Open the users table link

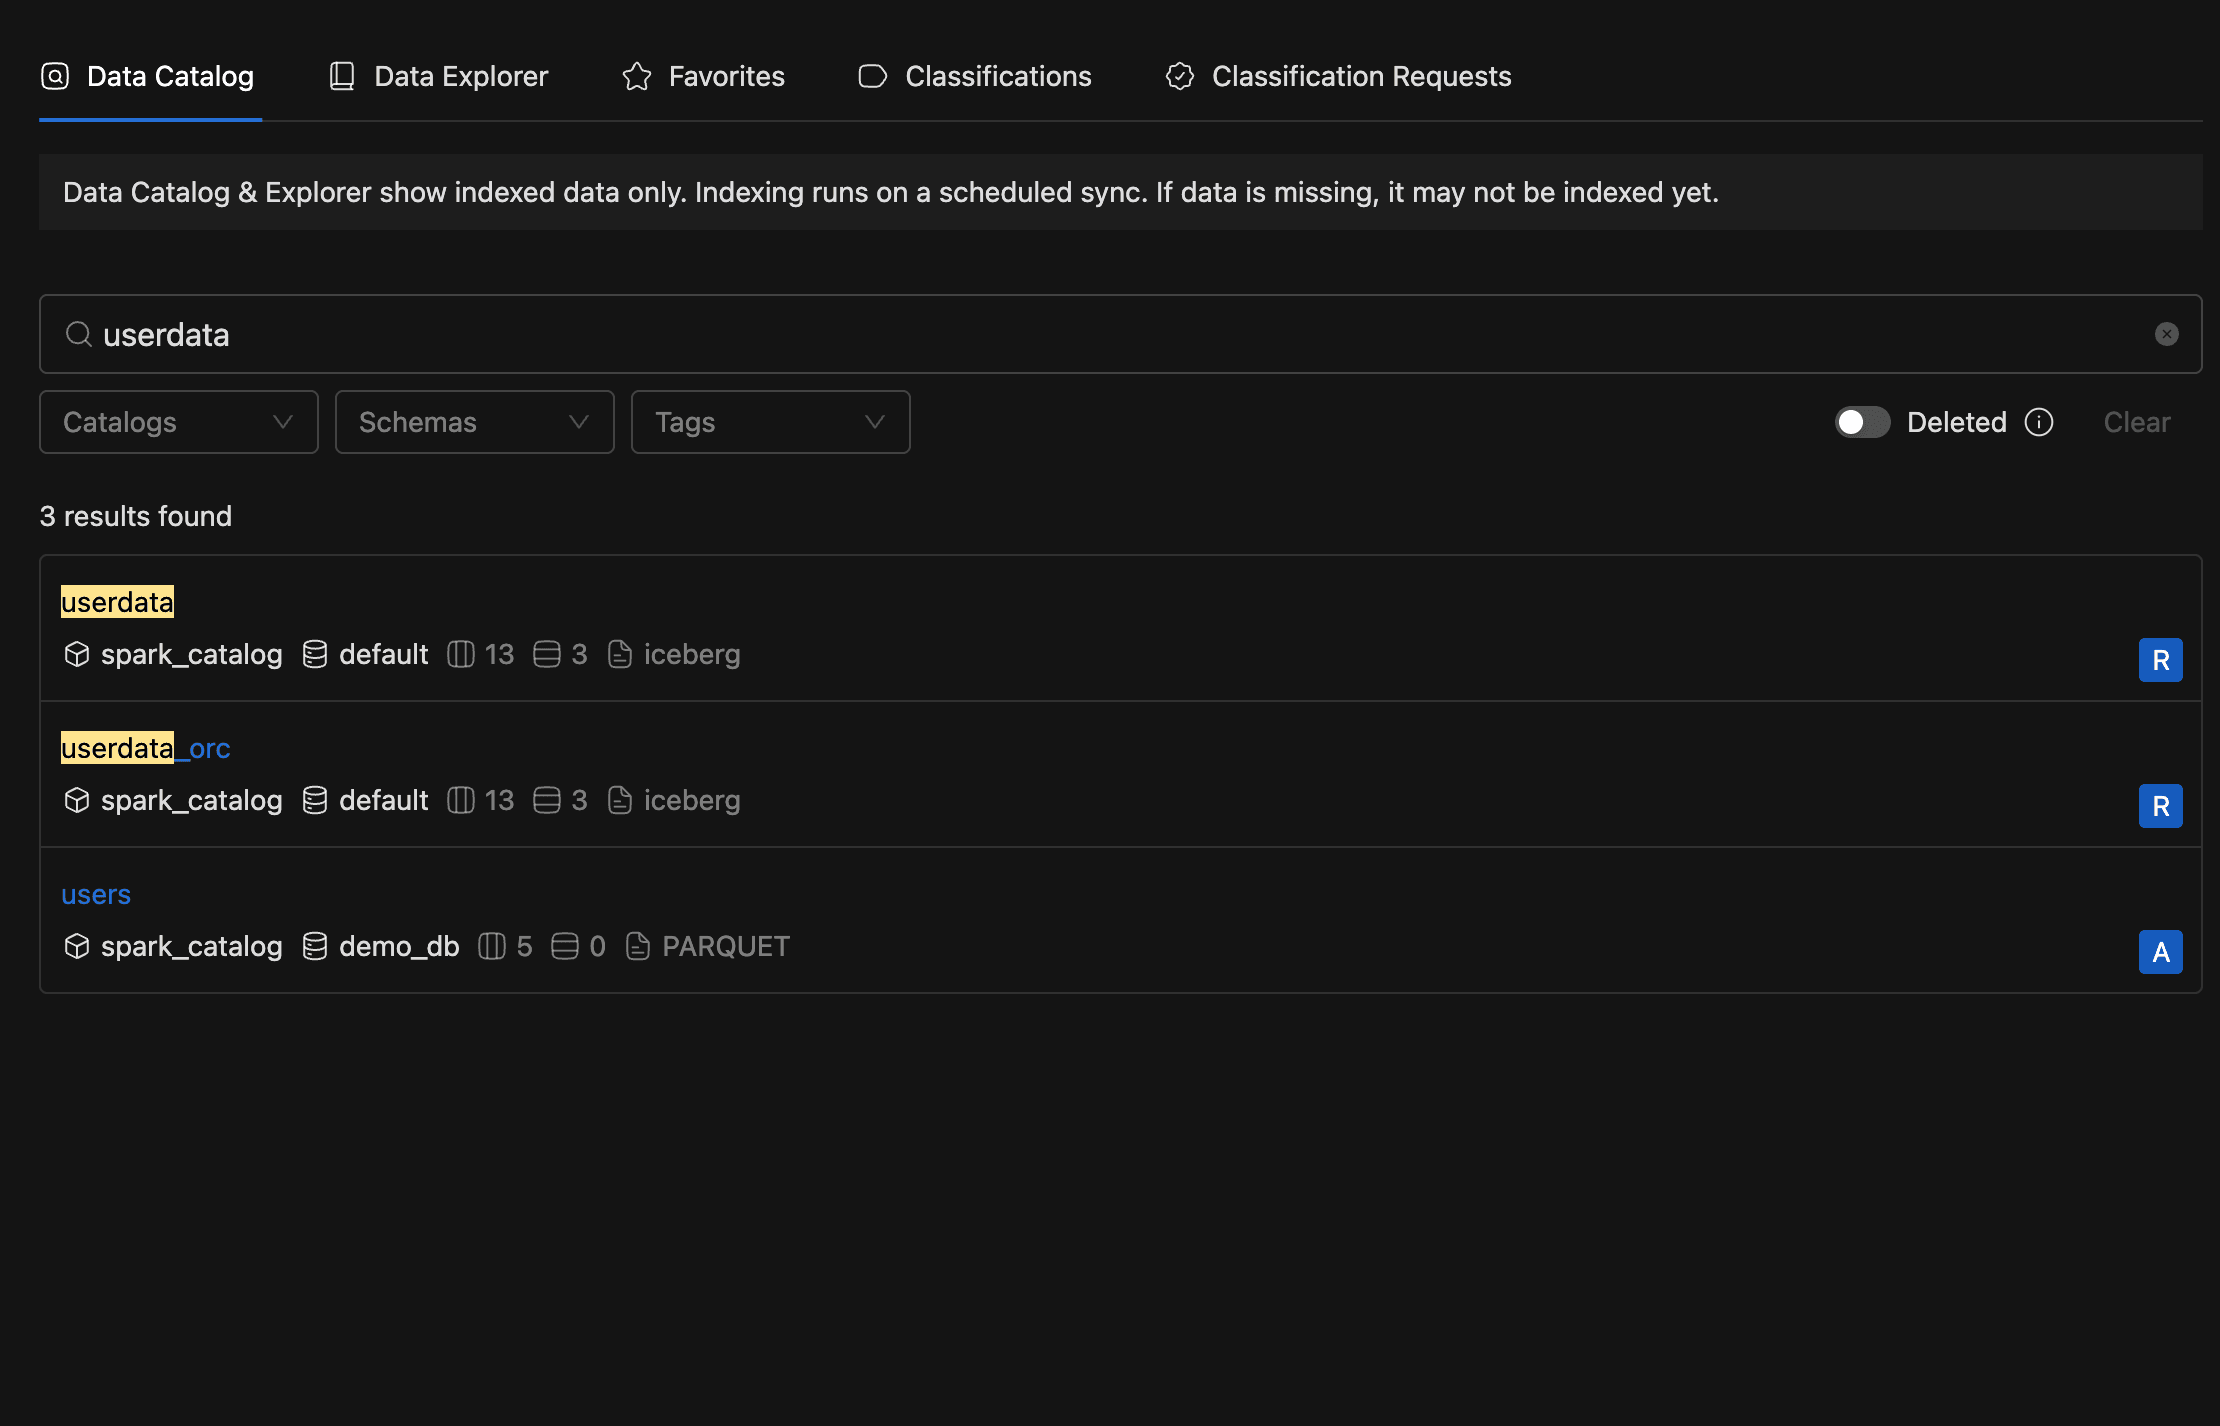(95, 894)
